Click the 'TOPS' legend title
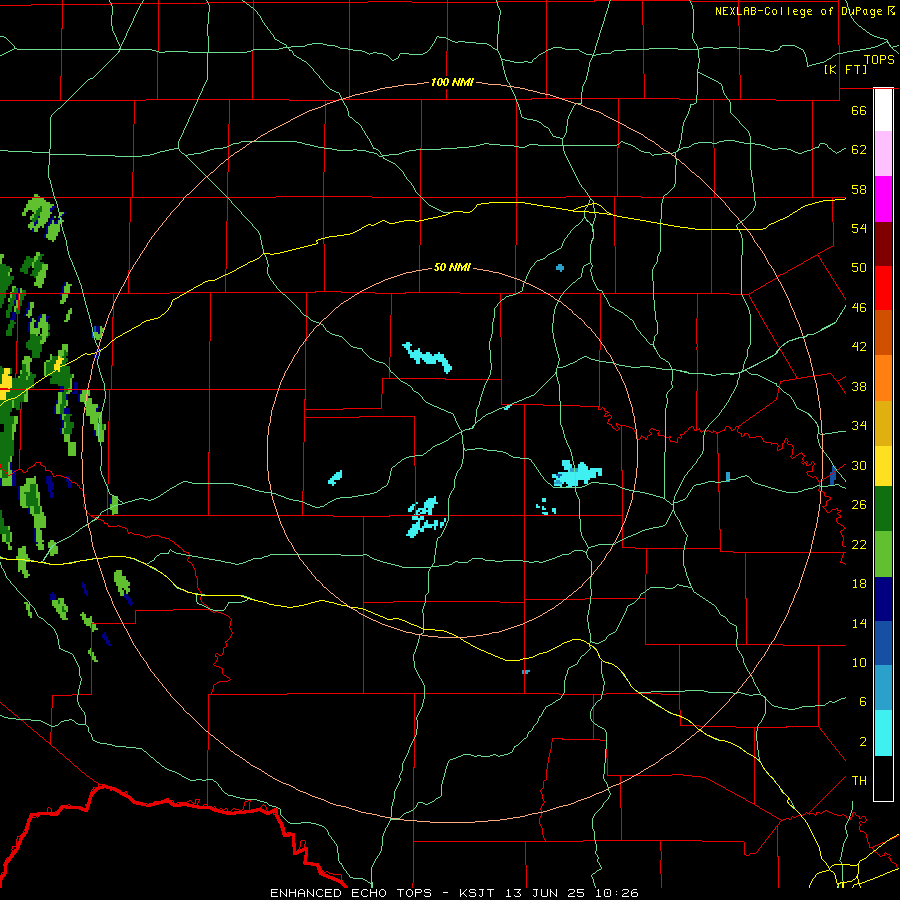The height and width of the screenshot is (900, 900). 879,60
